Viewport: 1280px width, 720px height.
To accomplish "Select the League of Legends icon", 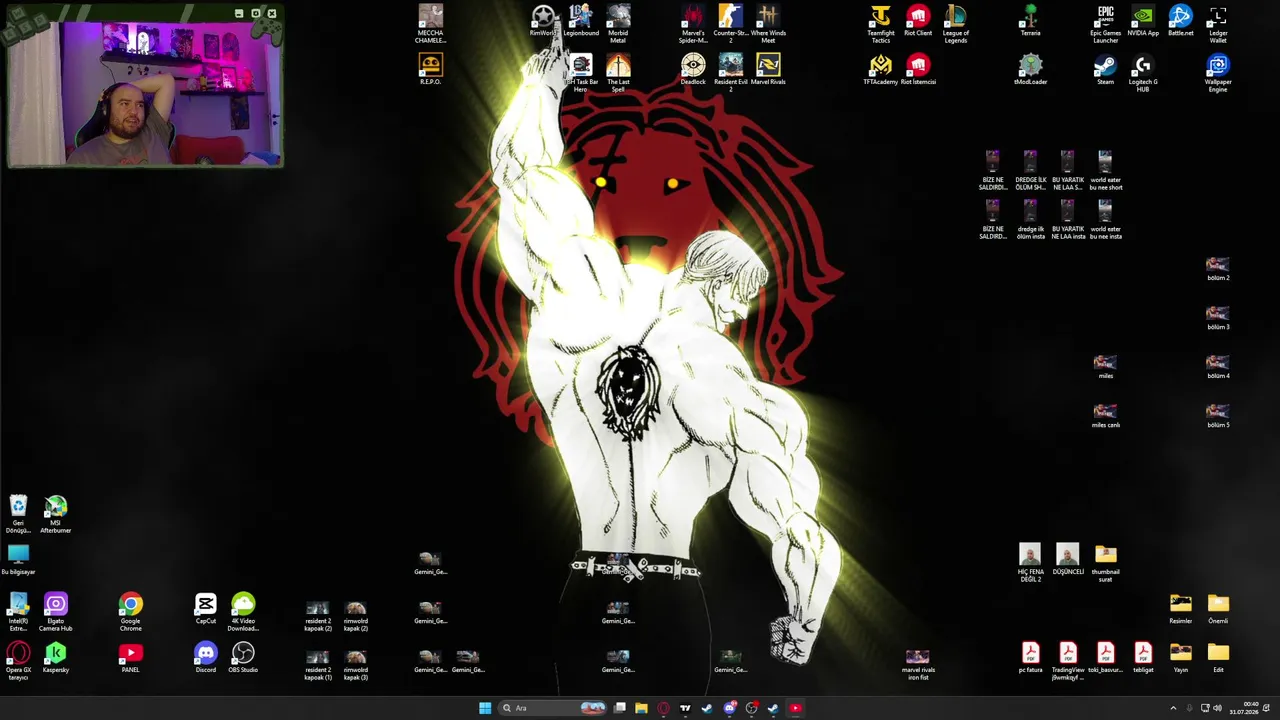I will (956, 24).
